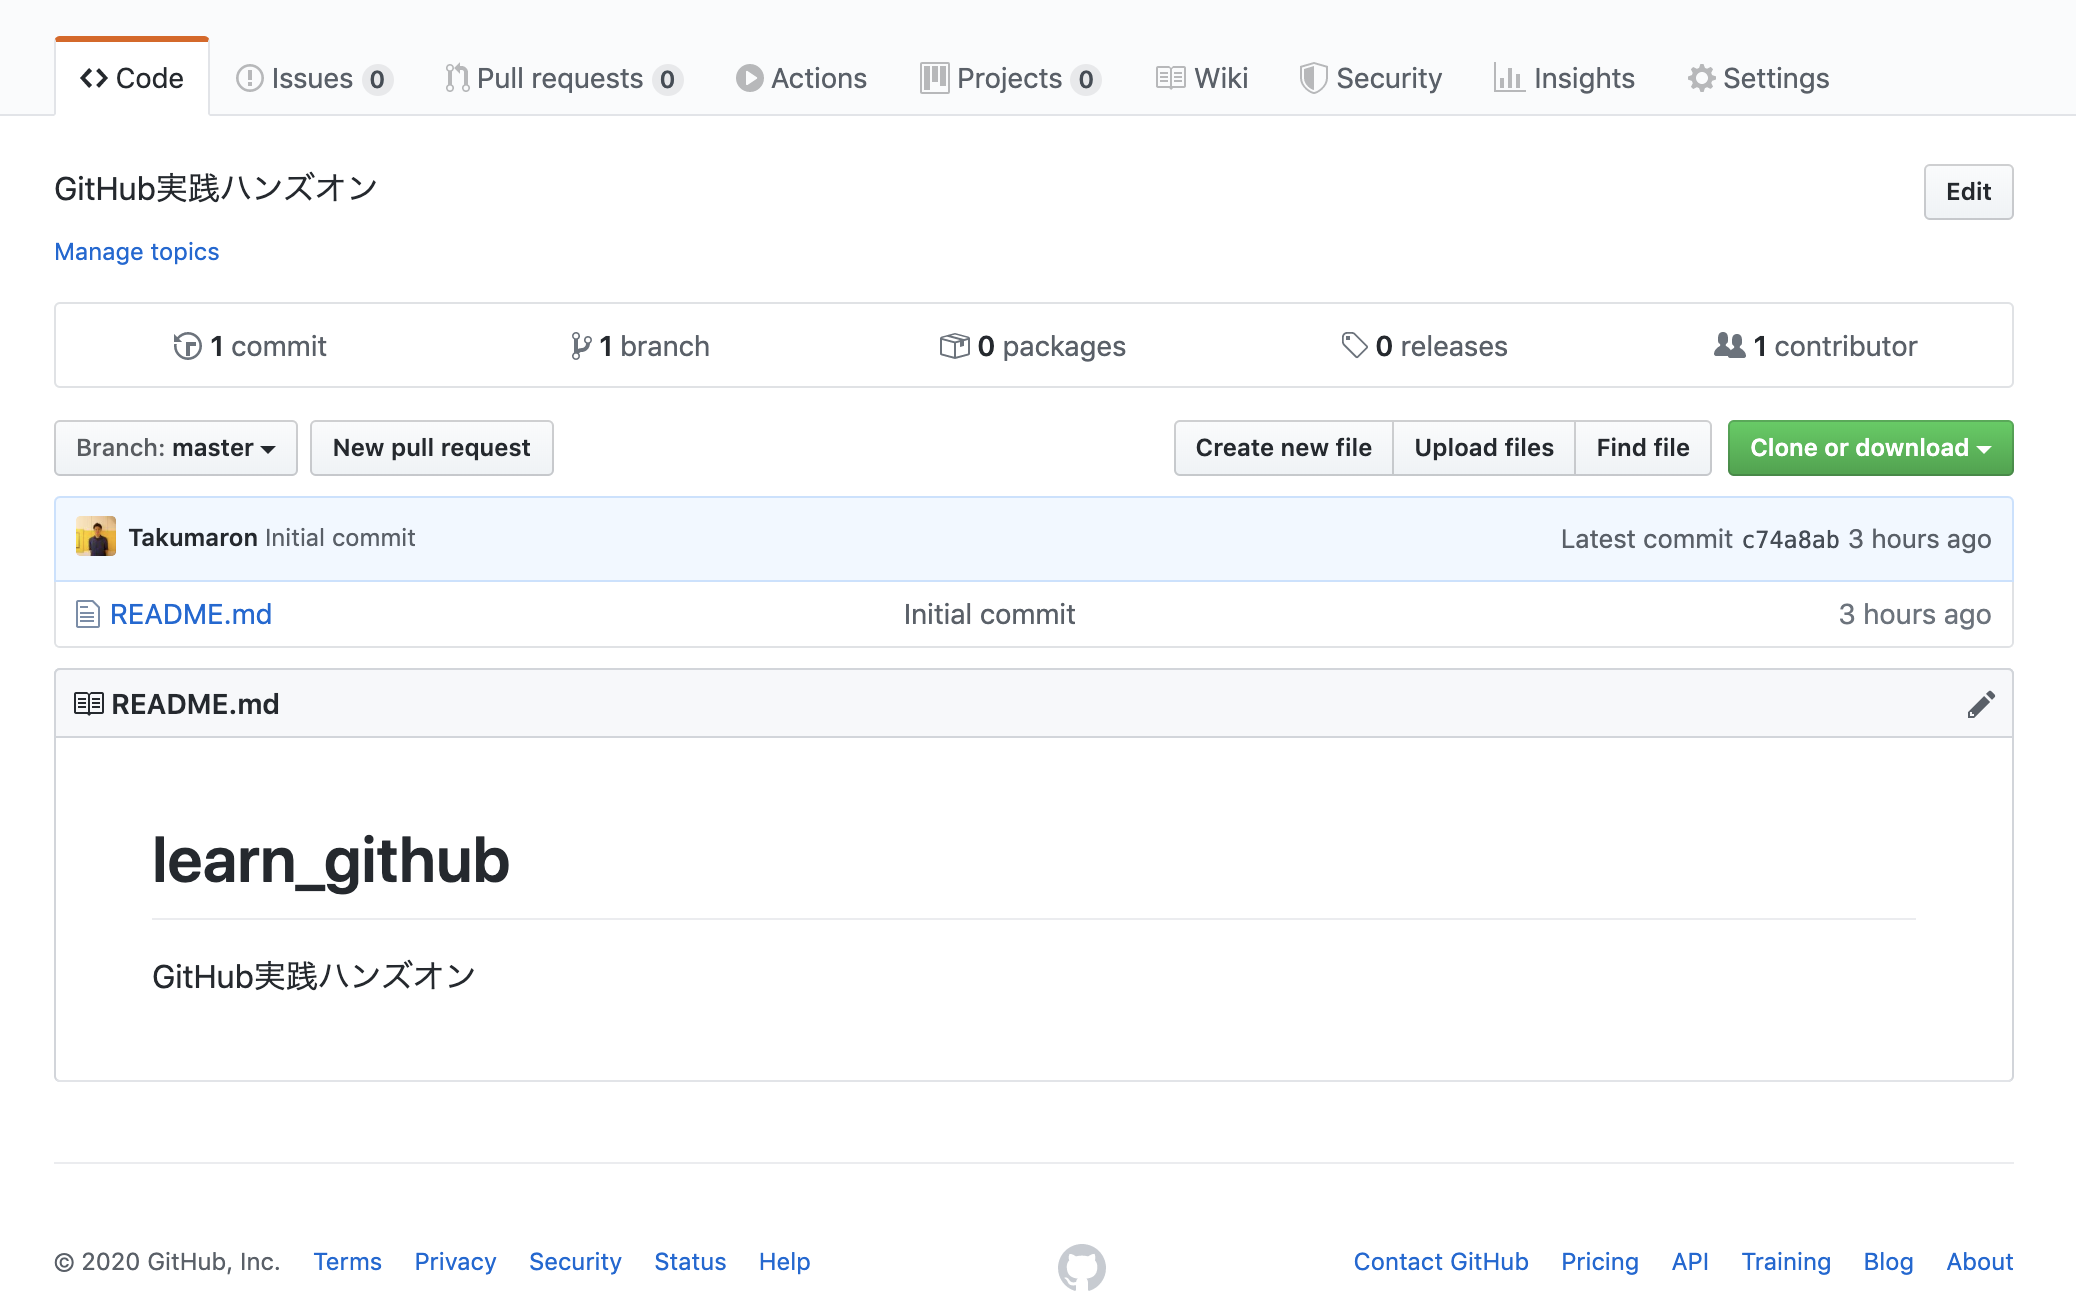Open the Help footer link
Viewport: 2076px width, 1308px height.
pos(784,1262)
